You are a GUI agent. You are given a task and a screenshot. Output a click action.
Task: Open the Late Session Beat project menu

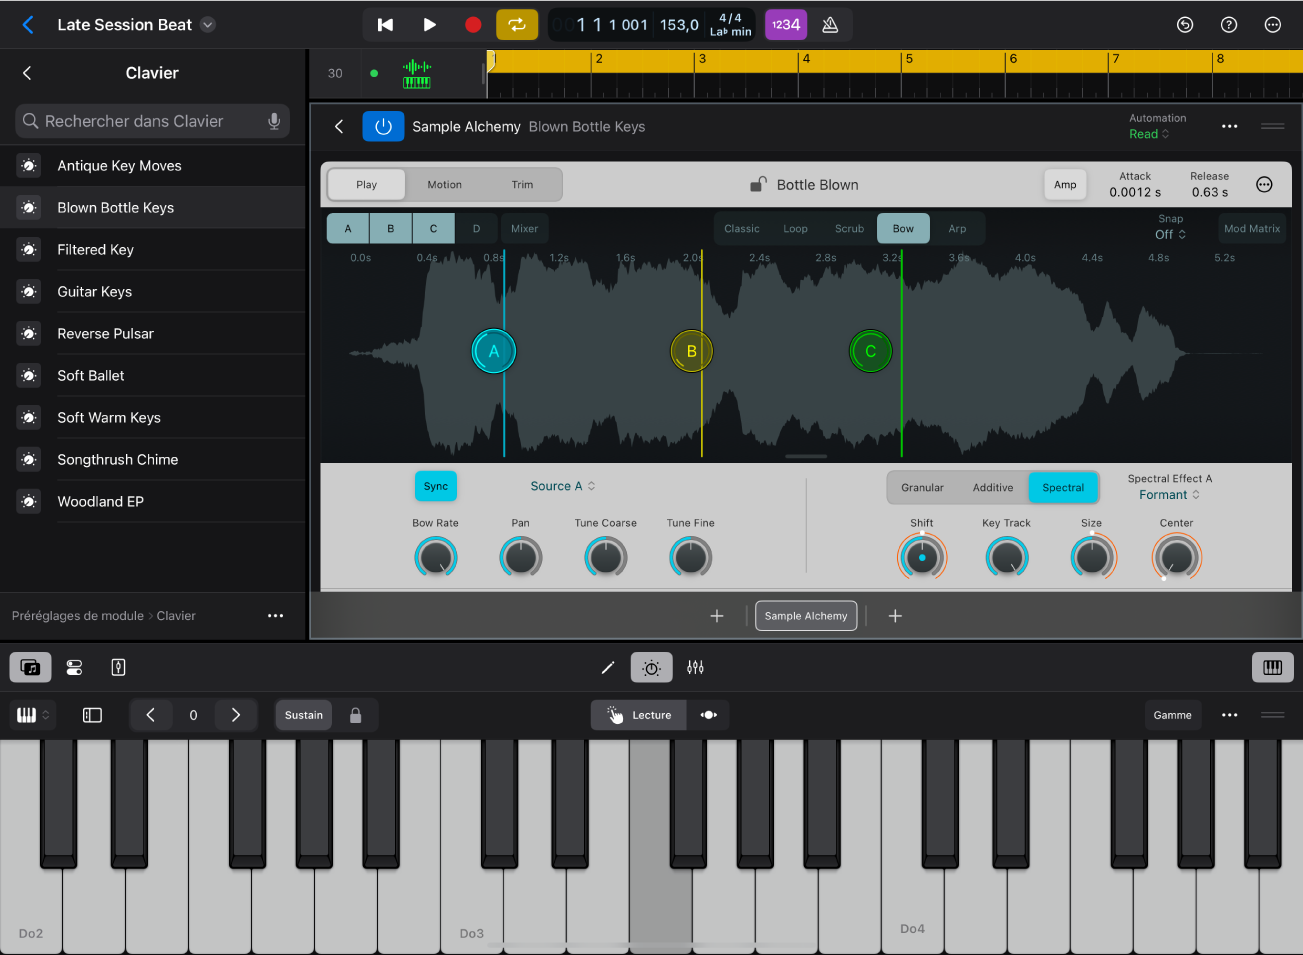[208, 25]
